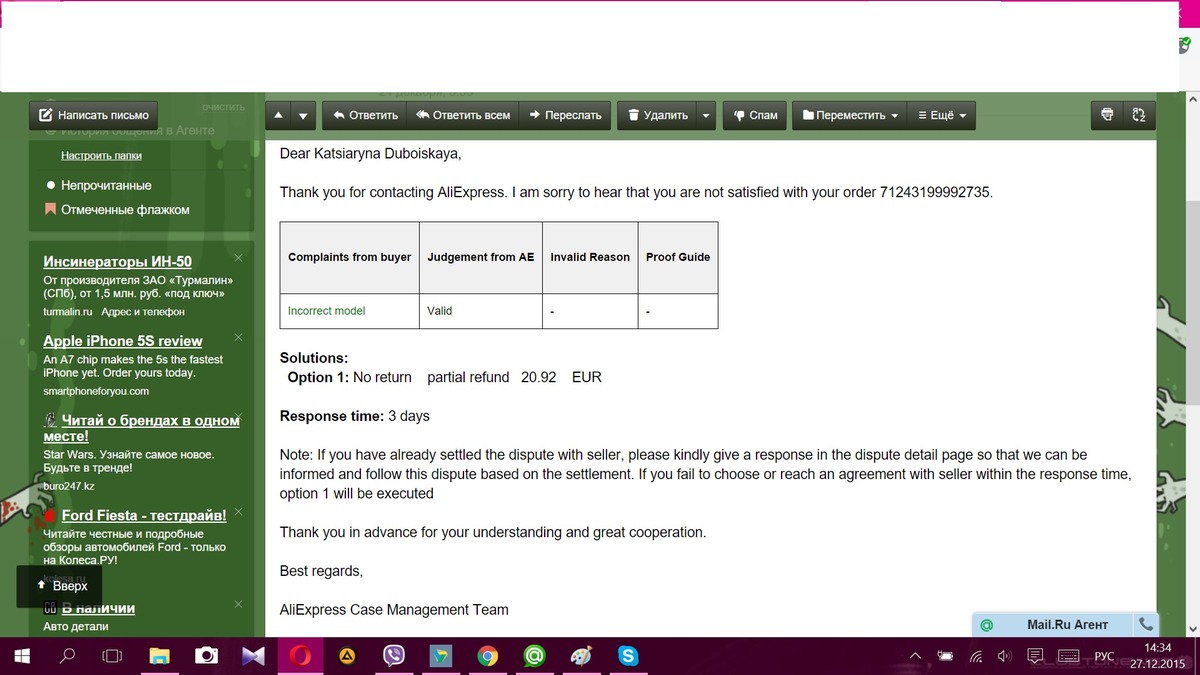This screenshot has height=675, width=1200.
Task: Go to previous message with up arrow
Action: pyautogui.click(x=278, y=115)
